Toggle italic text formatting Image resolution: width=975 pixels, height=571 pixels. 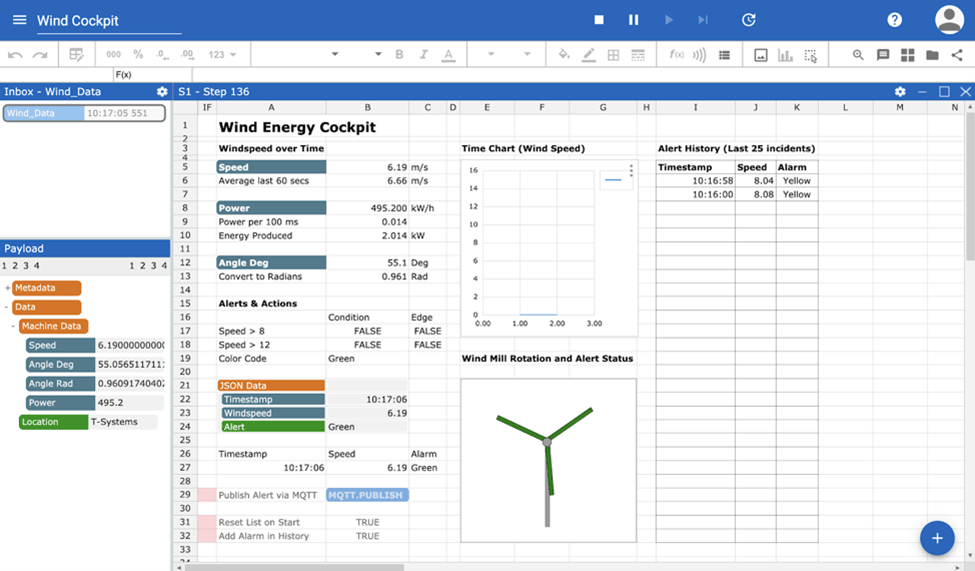424,55
